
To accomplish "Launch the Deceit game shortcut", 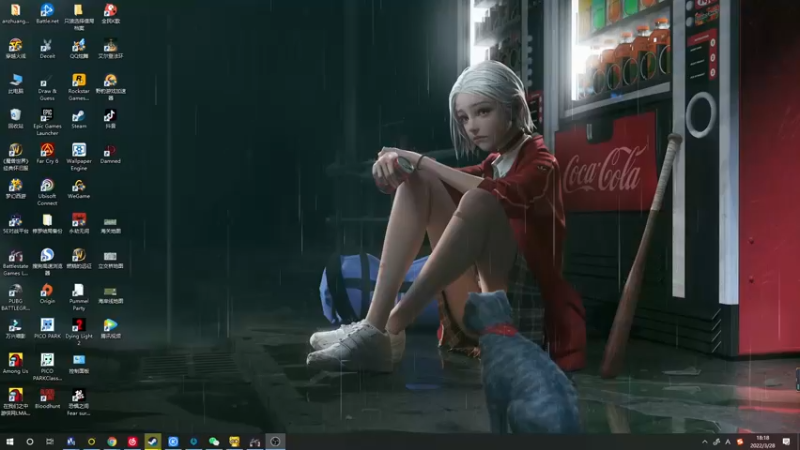I will [47, 48].
